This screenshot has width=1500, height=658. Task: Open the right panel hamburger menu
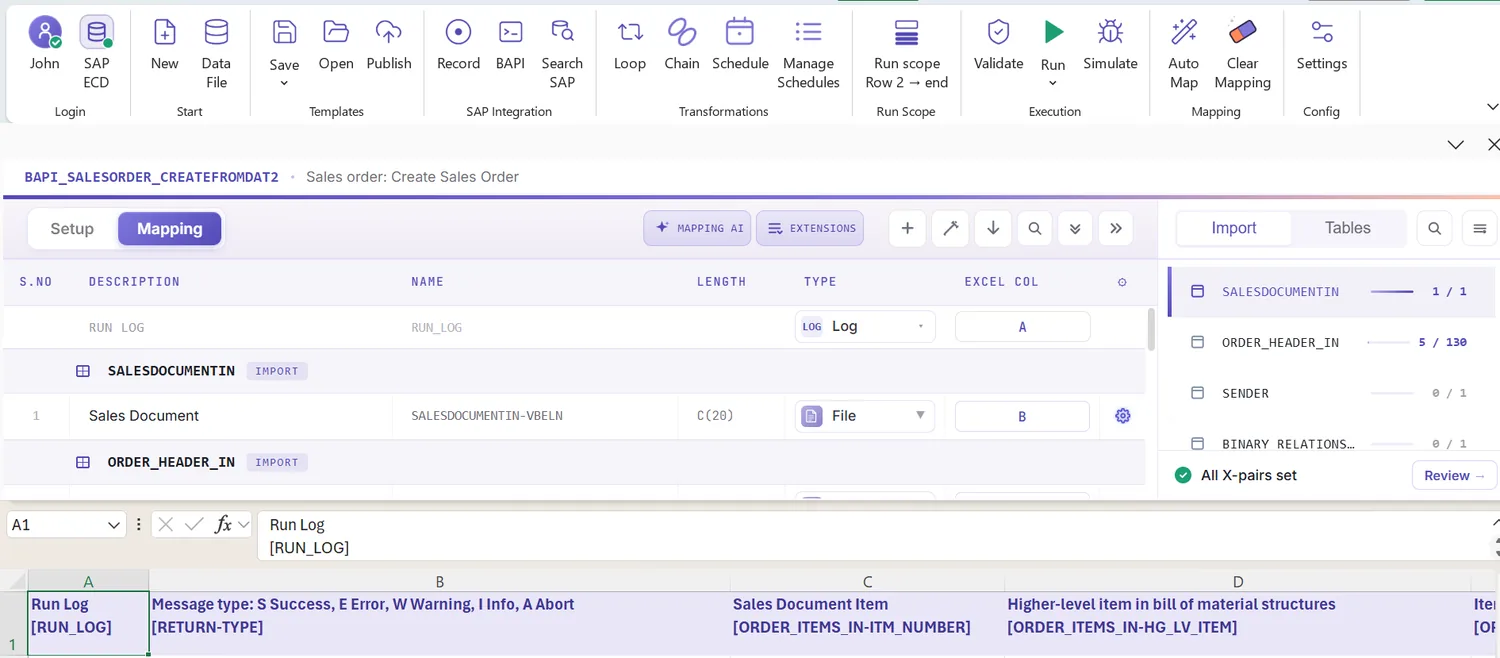point(1480,228)
